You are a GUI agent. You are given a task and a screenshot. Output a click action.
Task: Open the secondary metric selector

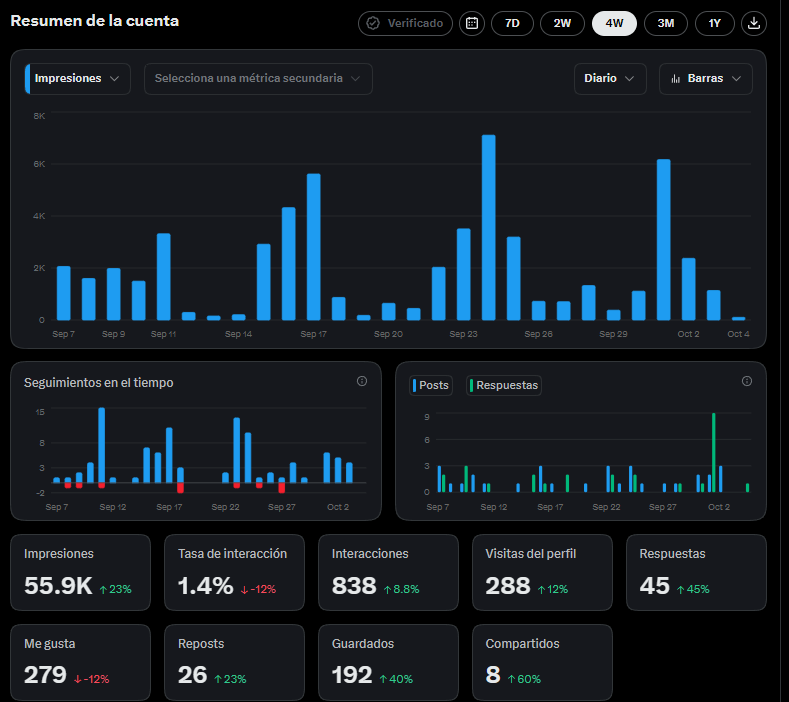[258, 79]
